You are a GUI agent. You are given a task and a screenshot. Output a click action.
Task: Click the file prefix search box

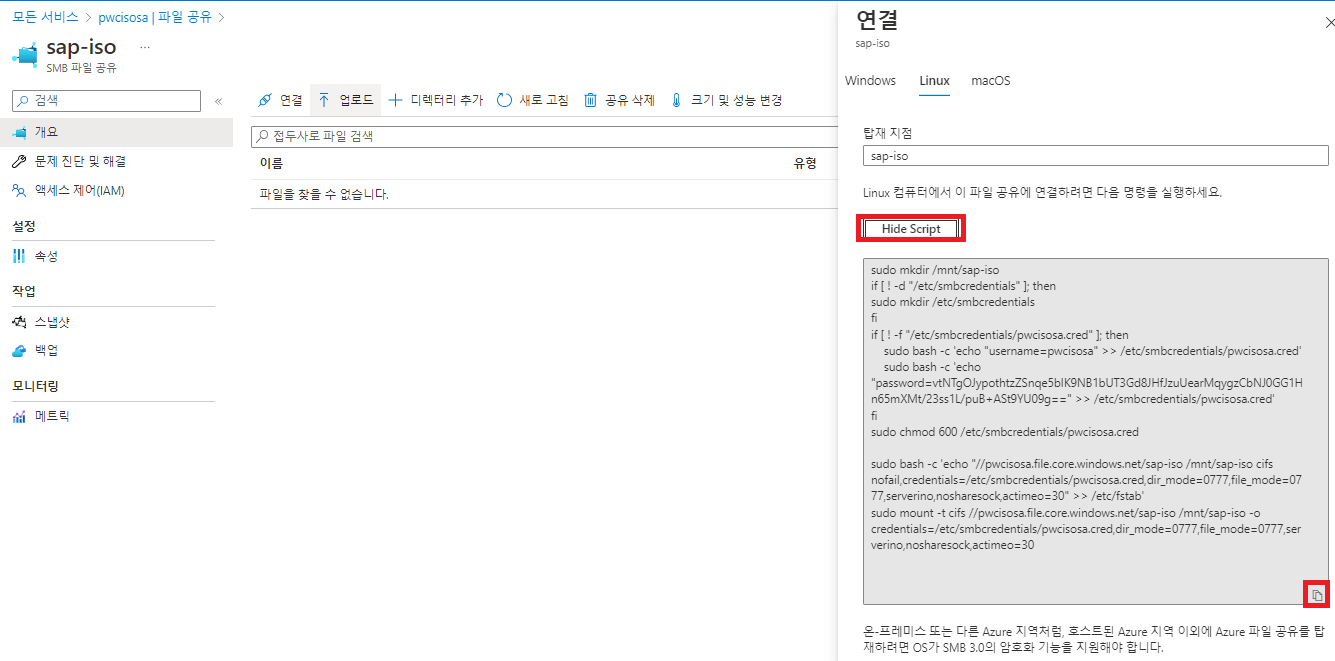click(x=545, y=136)
